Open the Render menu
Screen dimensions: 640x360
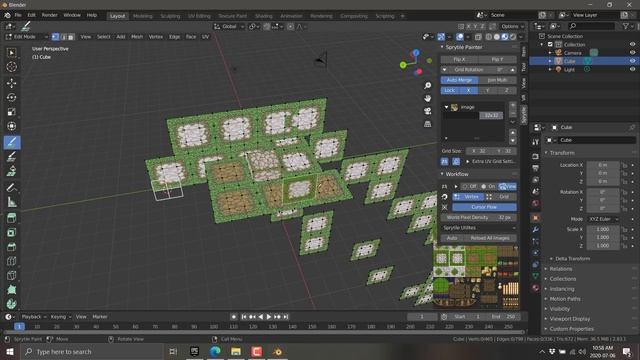pos(50,15)
